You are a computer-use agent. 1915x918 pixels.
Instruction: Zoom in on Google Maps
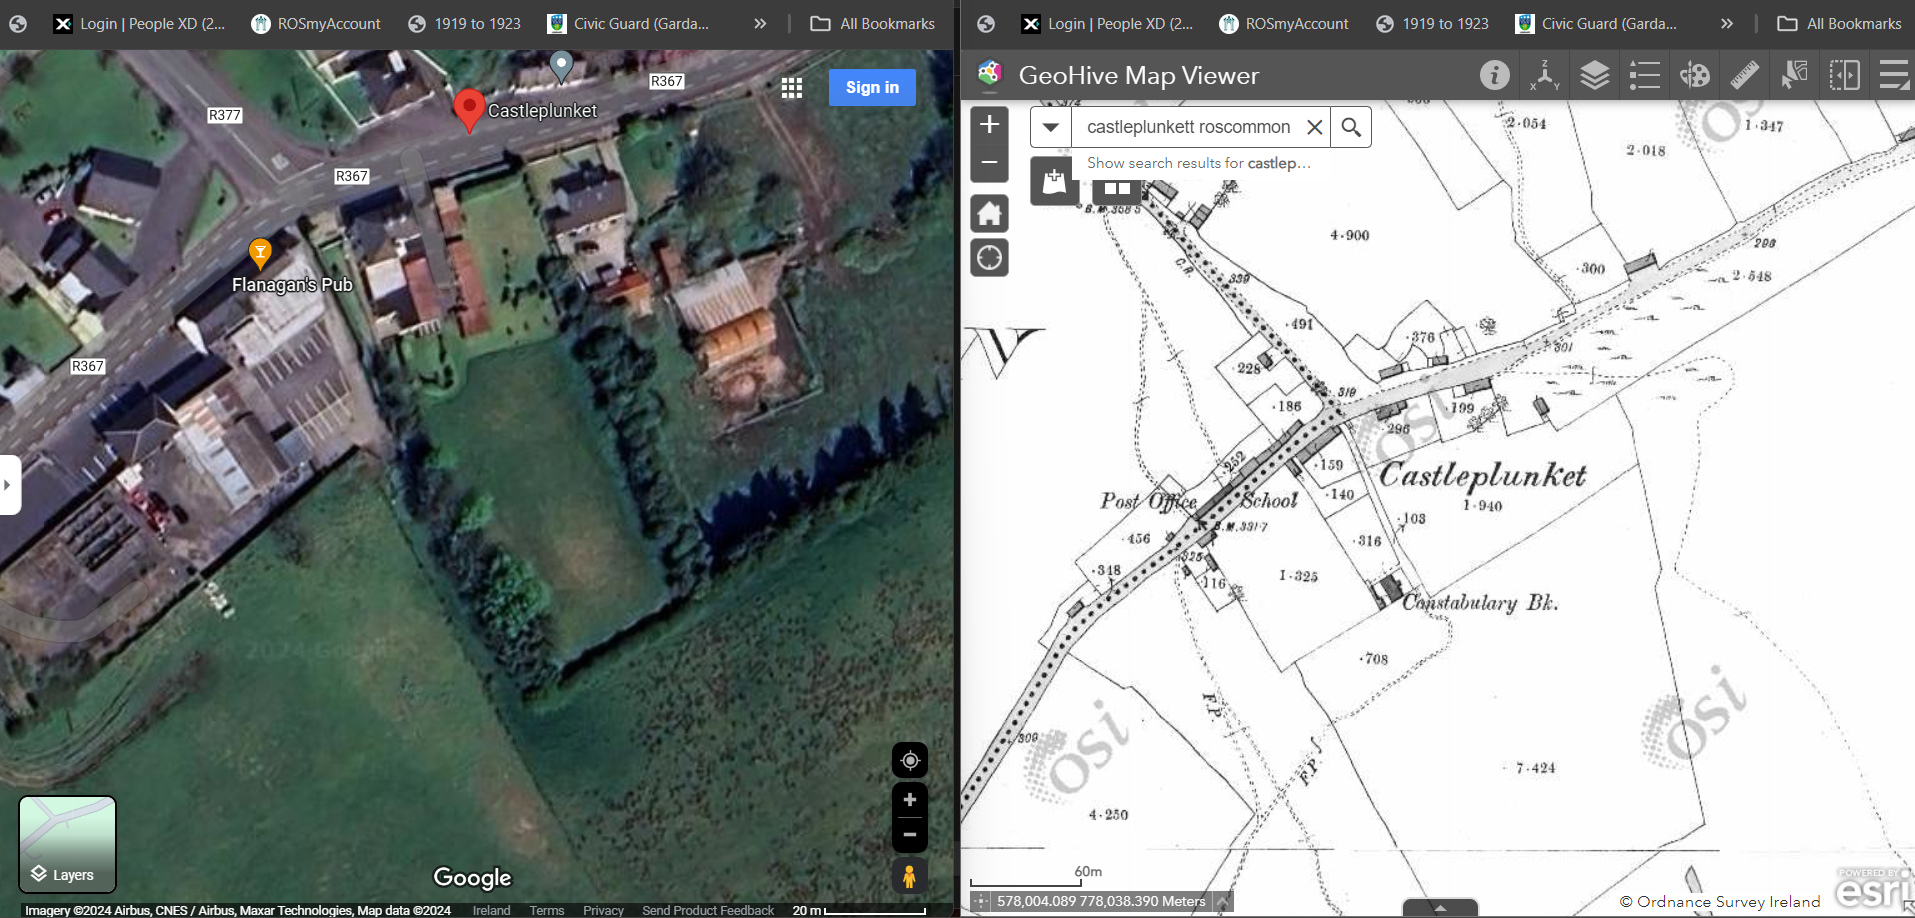910,800
